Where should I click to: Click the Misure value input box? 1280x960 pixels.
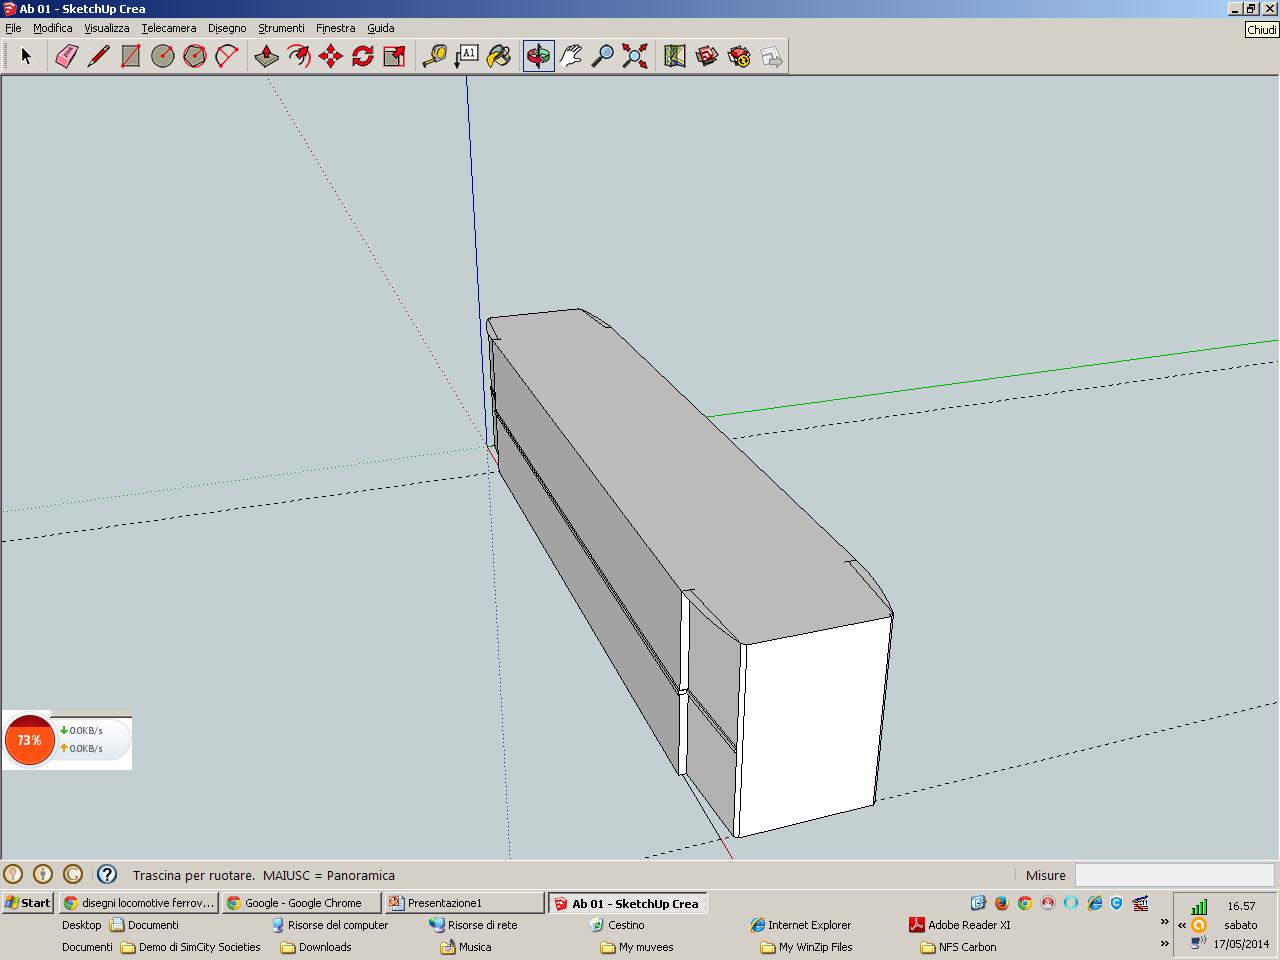(x=1174, y=875)
